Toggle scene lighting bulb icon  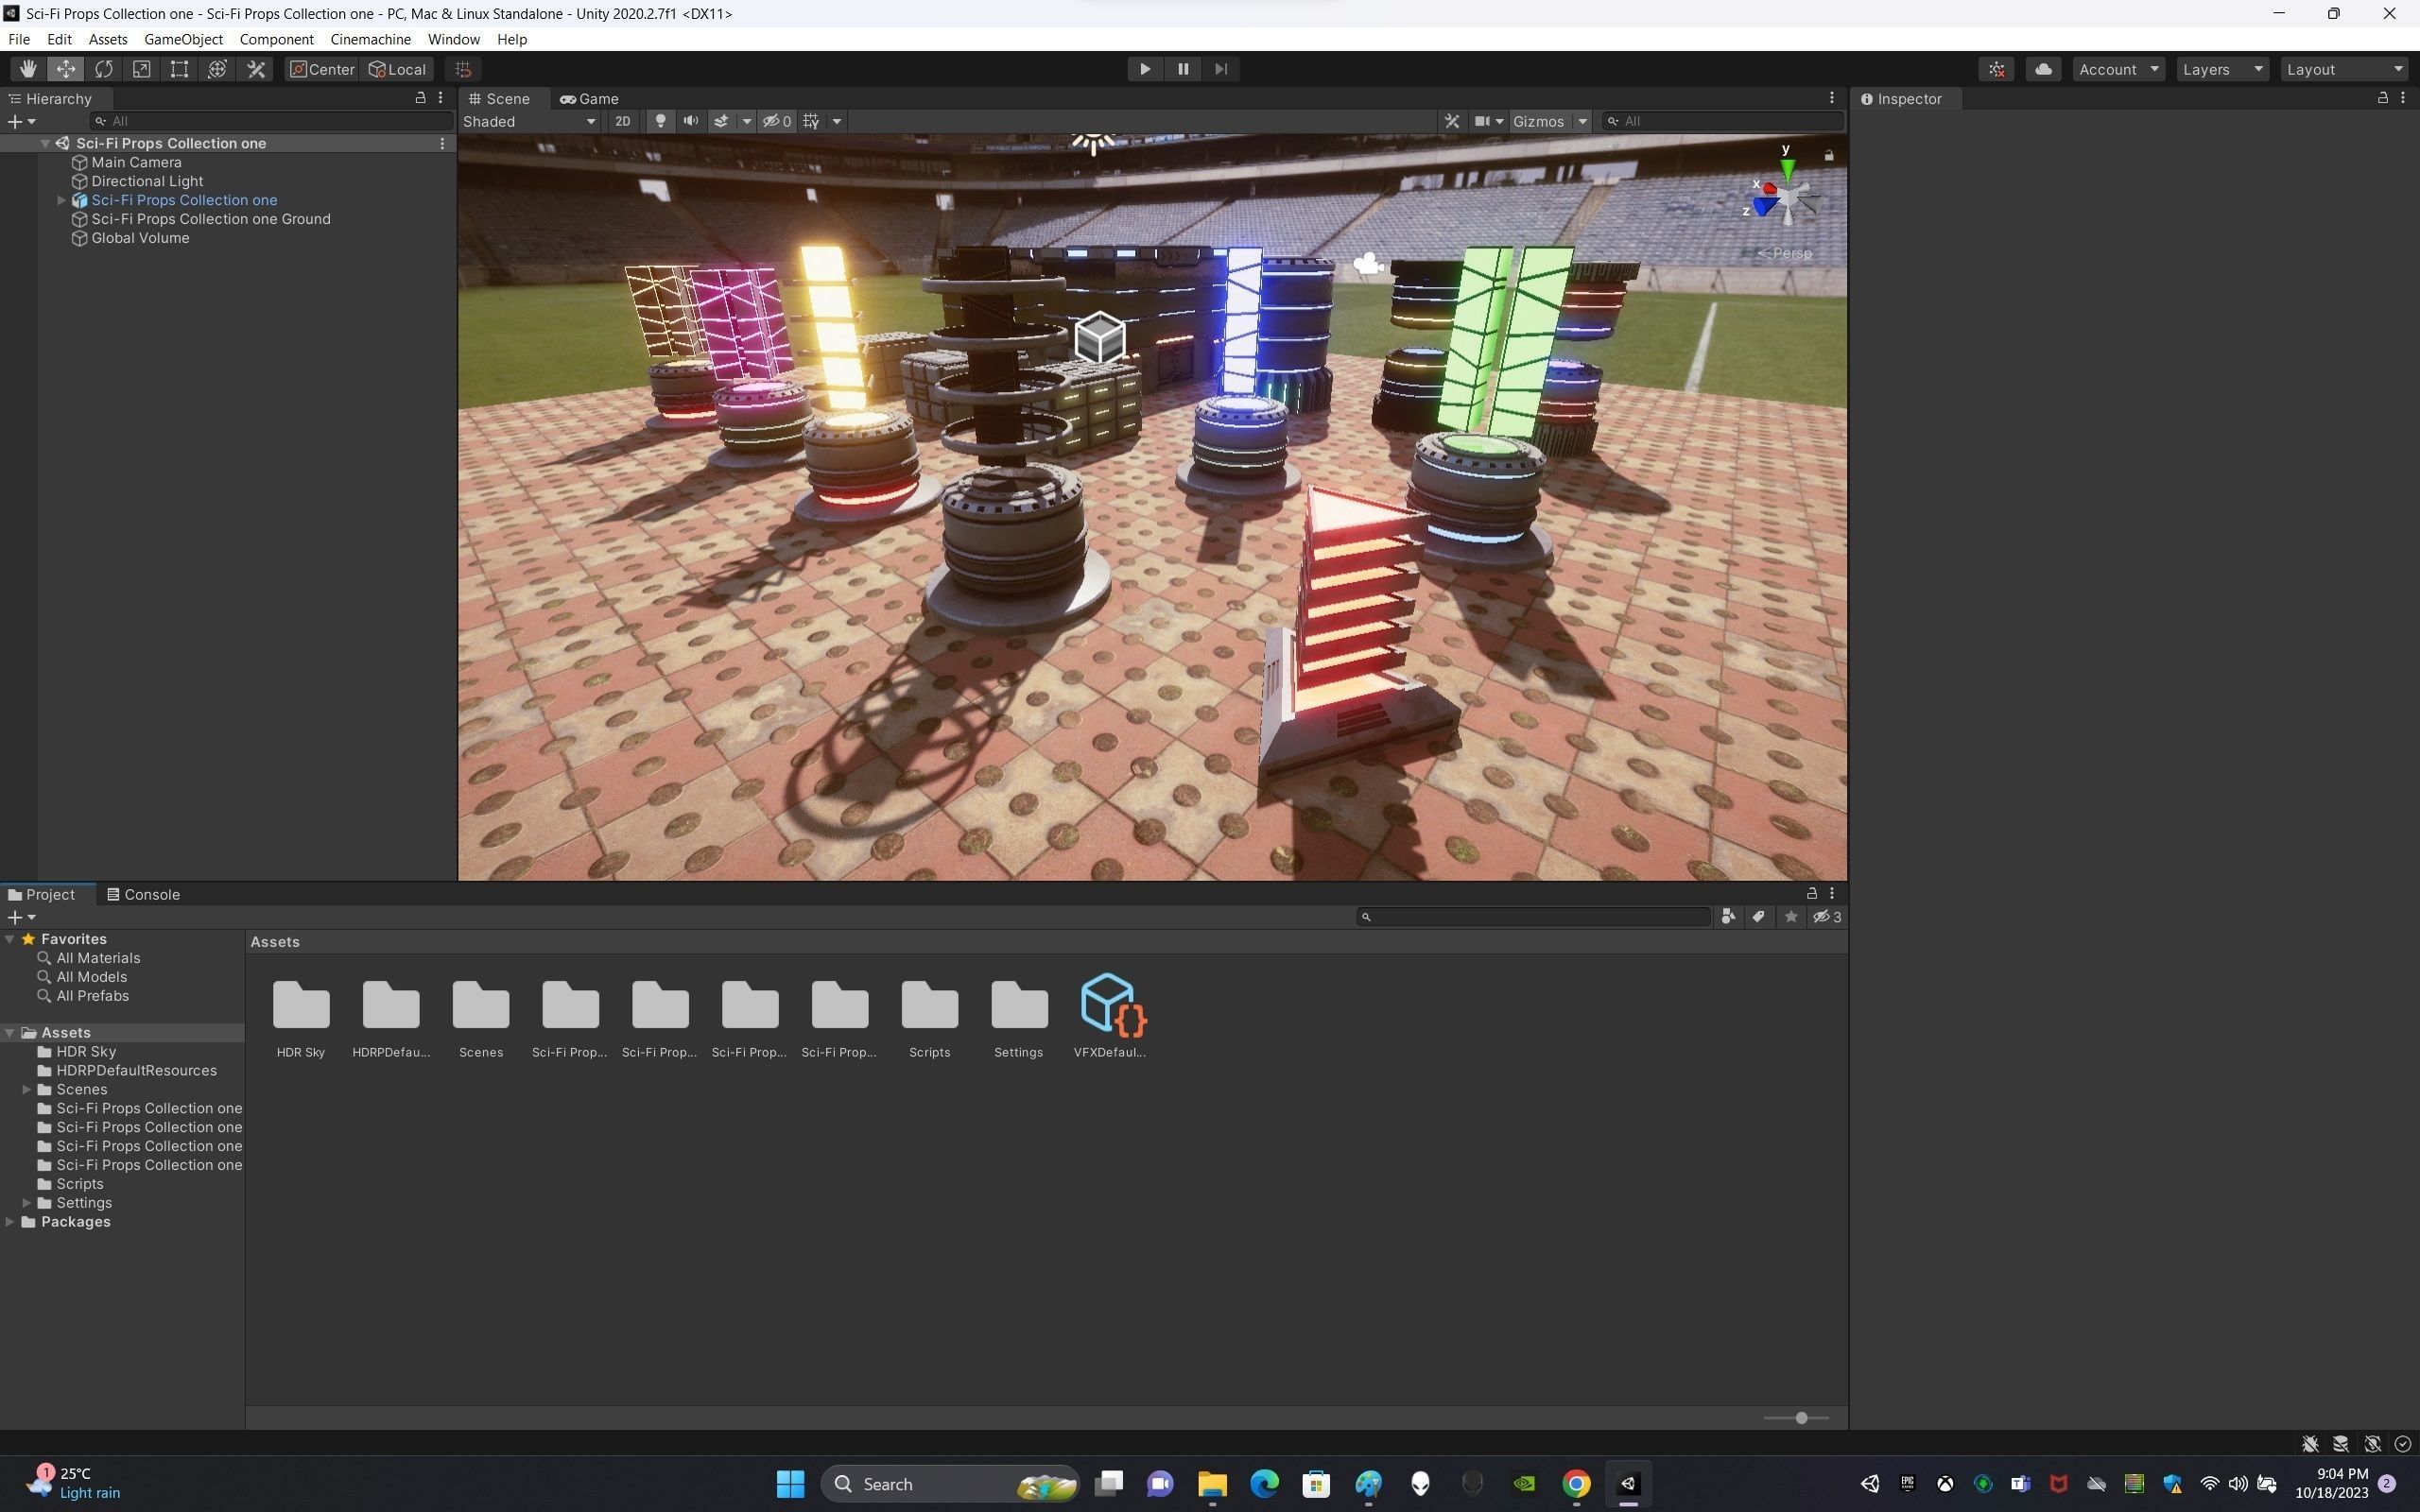(x=660, y=121)
